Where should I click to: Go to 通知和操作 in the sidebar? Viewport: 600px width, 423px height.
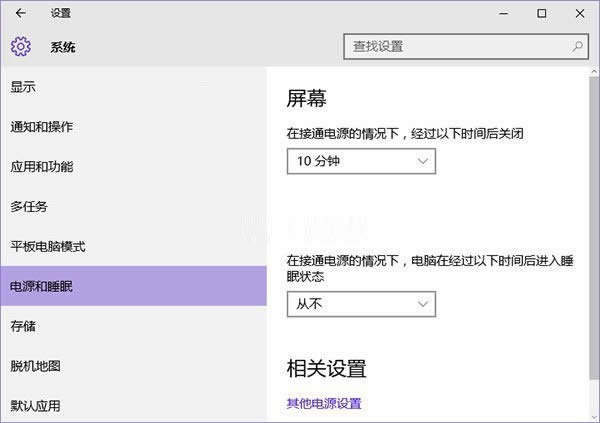[x=42, y=127]
